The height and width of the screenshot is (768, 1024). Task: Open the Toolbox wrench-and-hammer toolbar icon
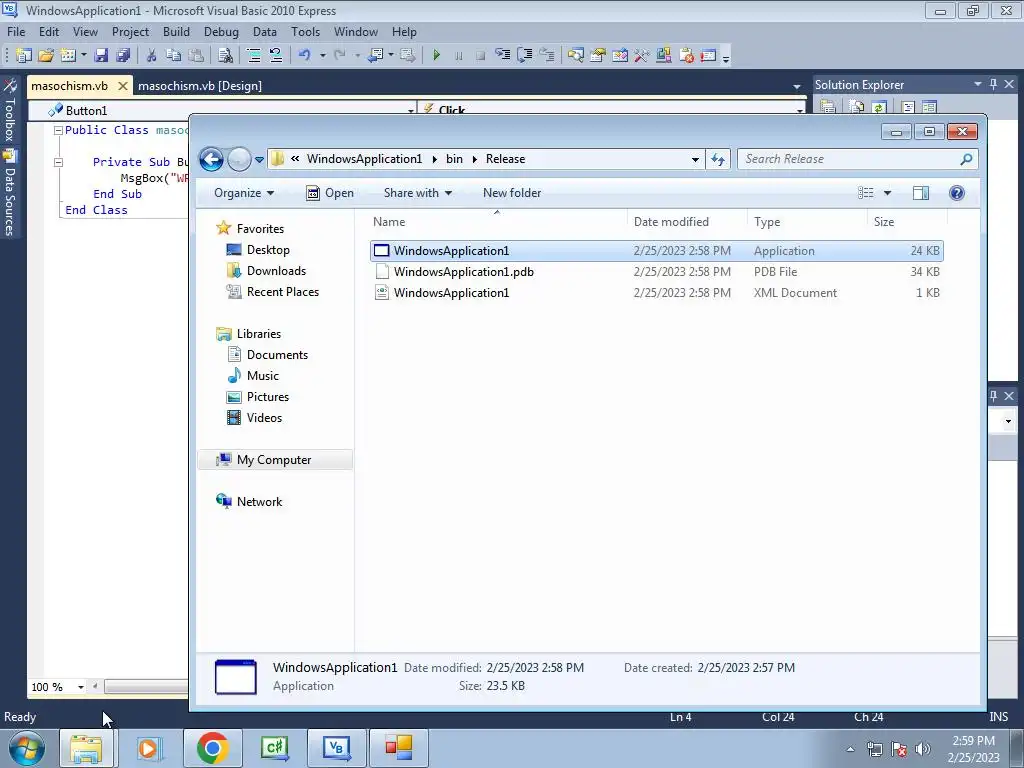click(x=641, y=56)
